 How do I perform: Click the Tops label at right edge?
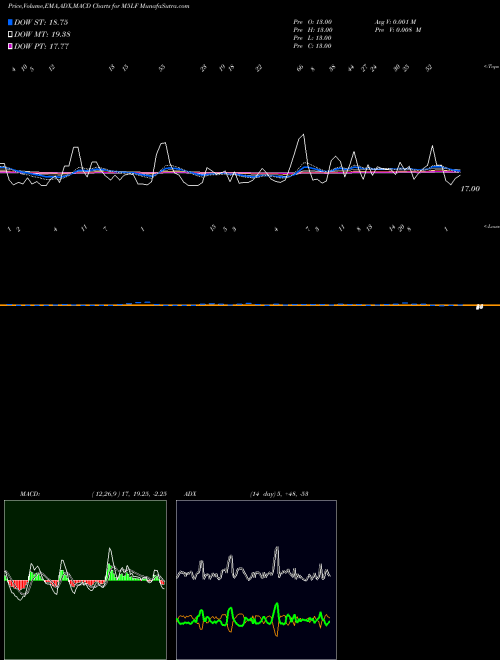492,67
